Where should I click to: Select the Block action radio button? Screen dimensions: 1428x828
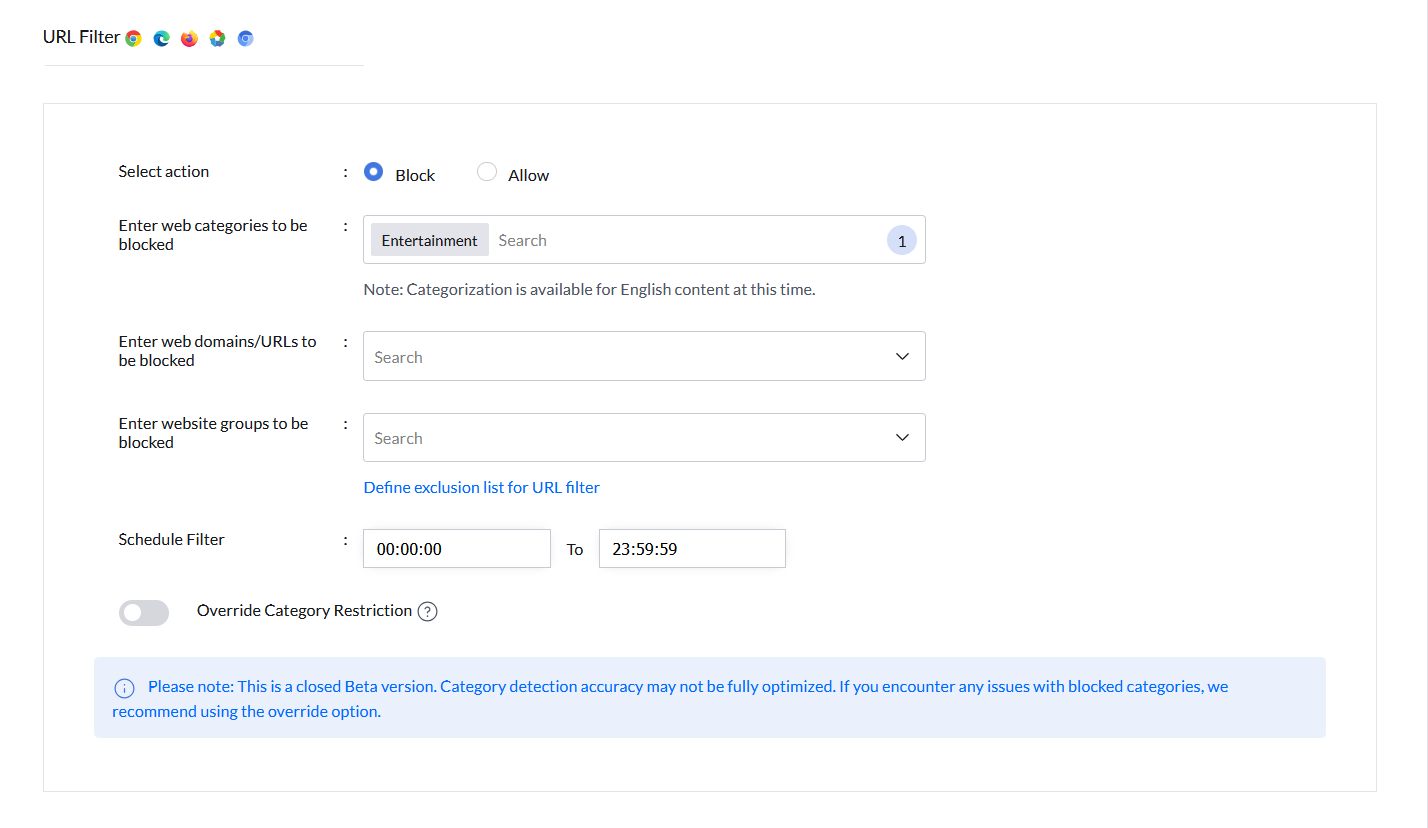[374, 172]
